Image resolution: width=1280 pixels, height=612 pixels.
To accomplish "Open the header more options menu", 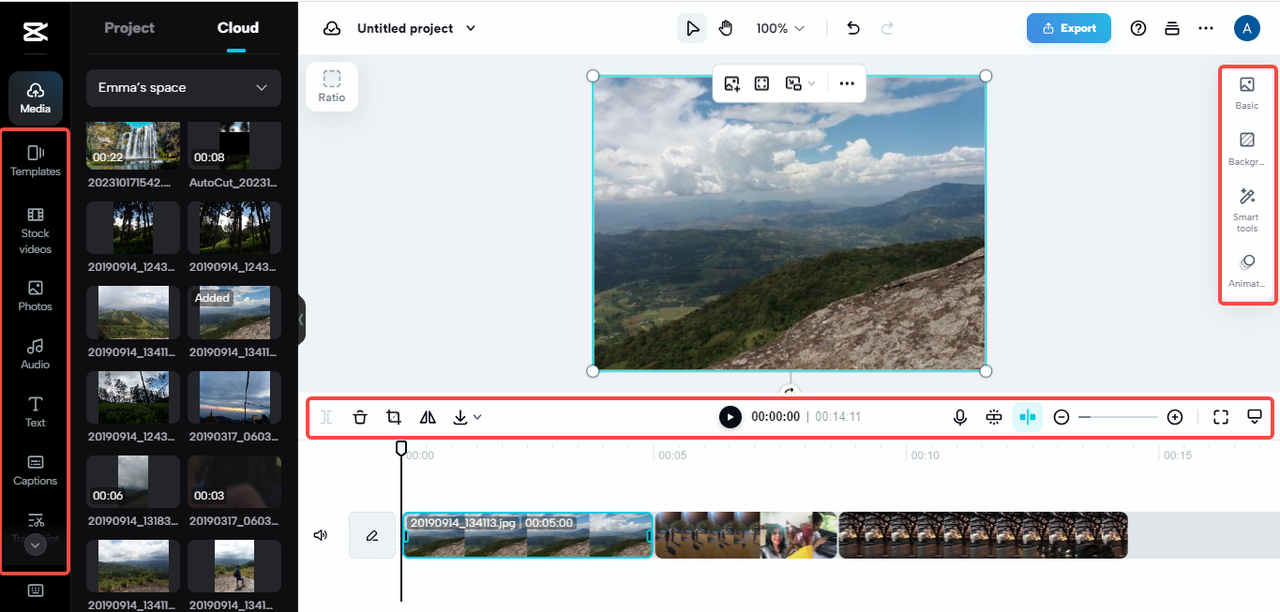I will 1206,28.
